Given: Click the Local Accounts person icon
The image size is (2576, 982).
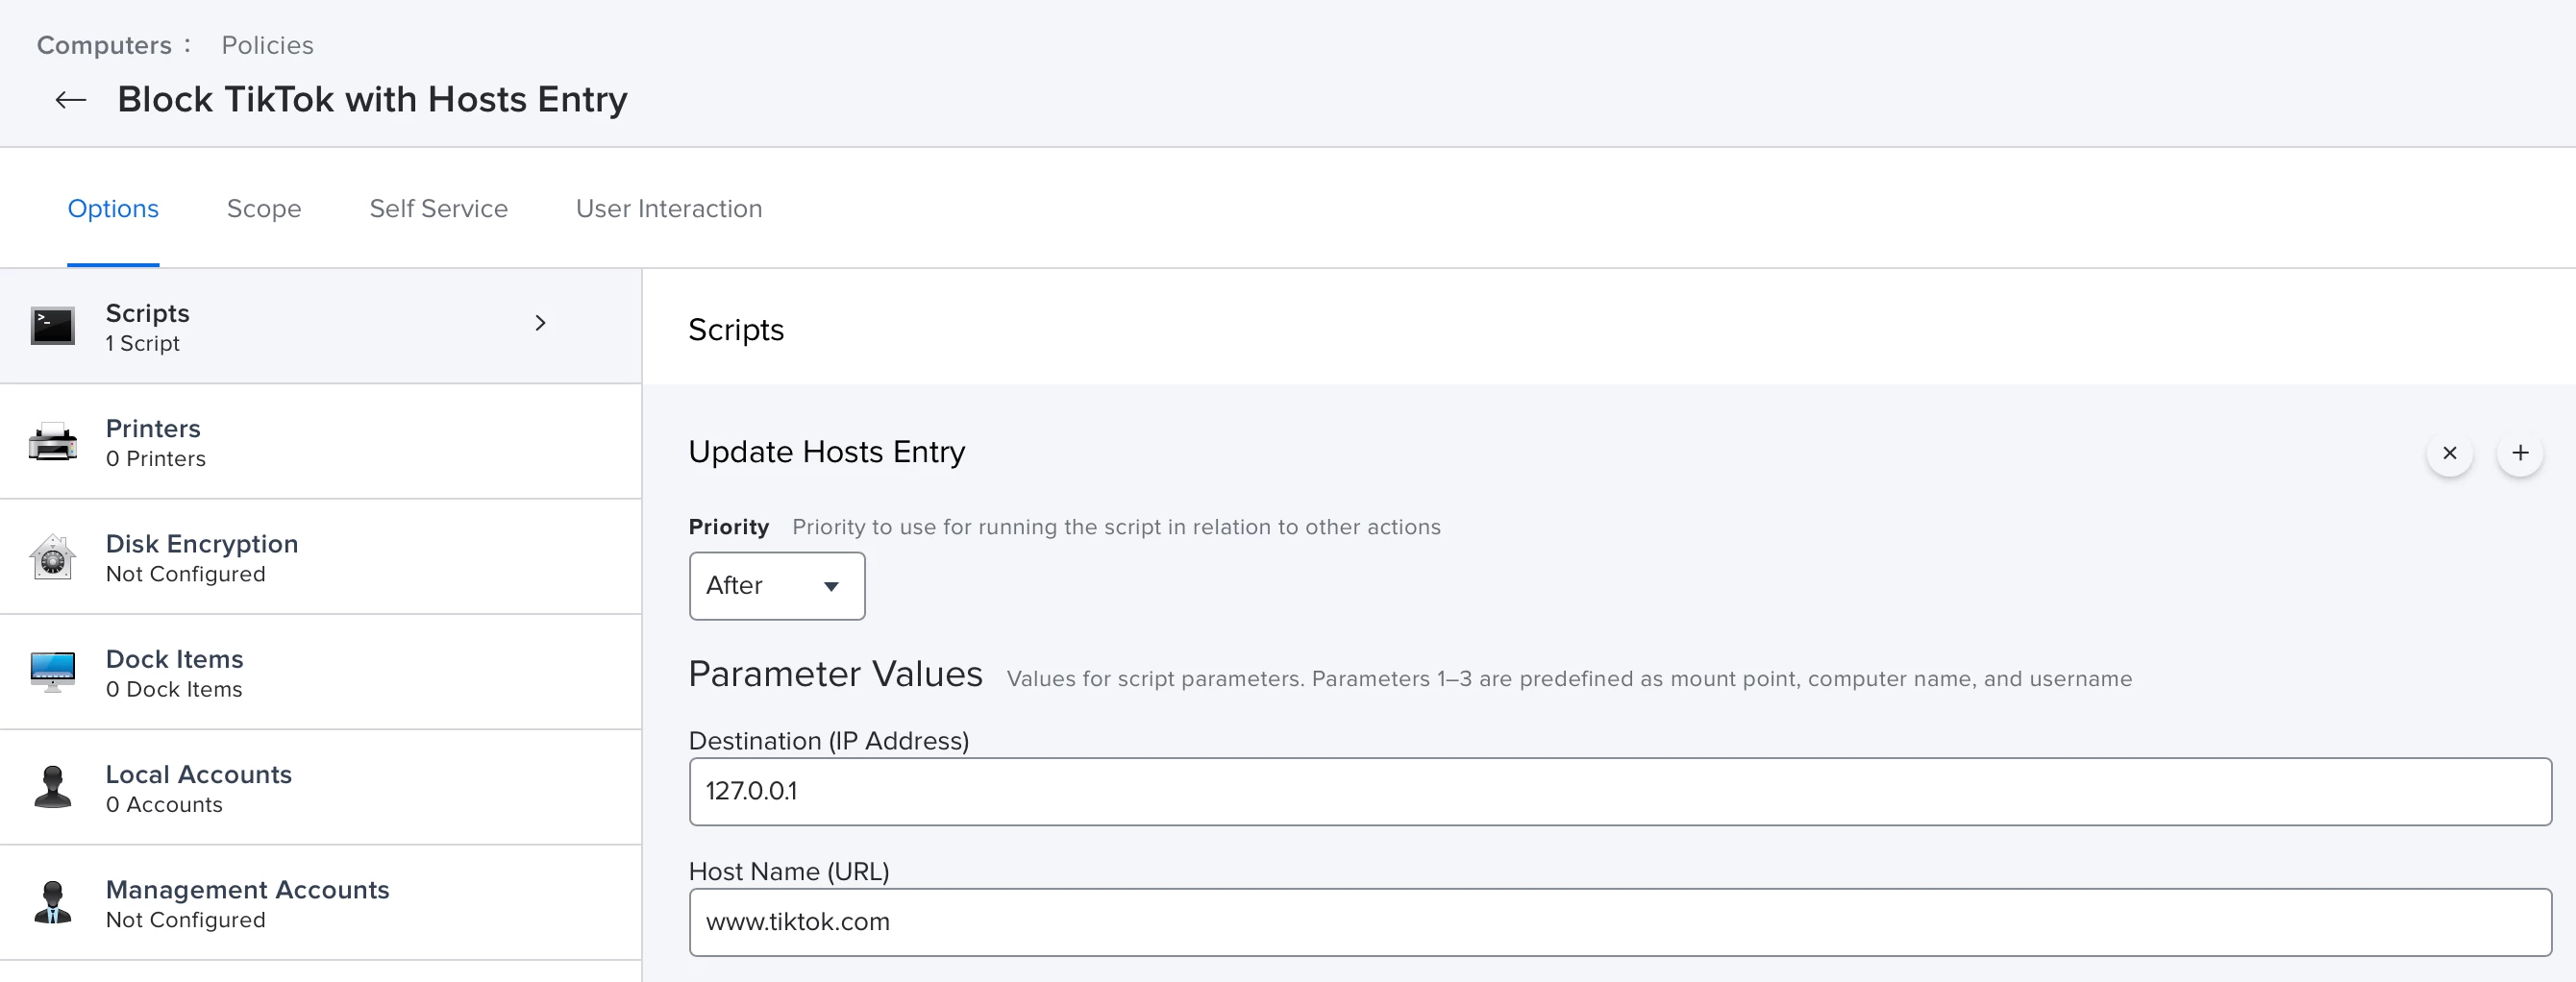Looking at the screenshot, I should tap(52, 787).
